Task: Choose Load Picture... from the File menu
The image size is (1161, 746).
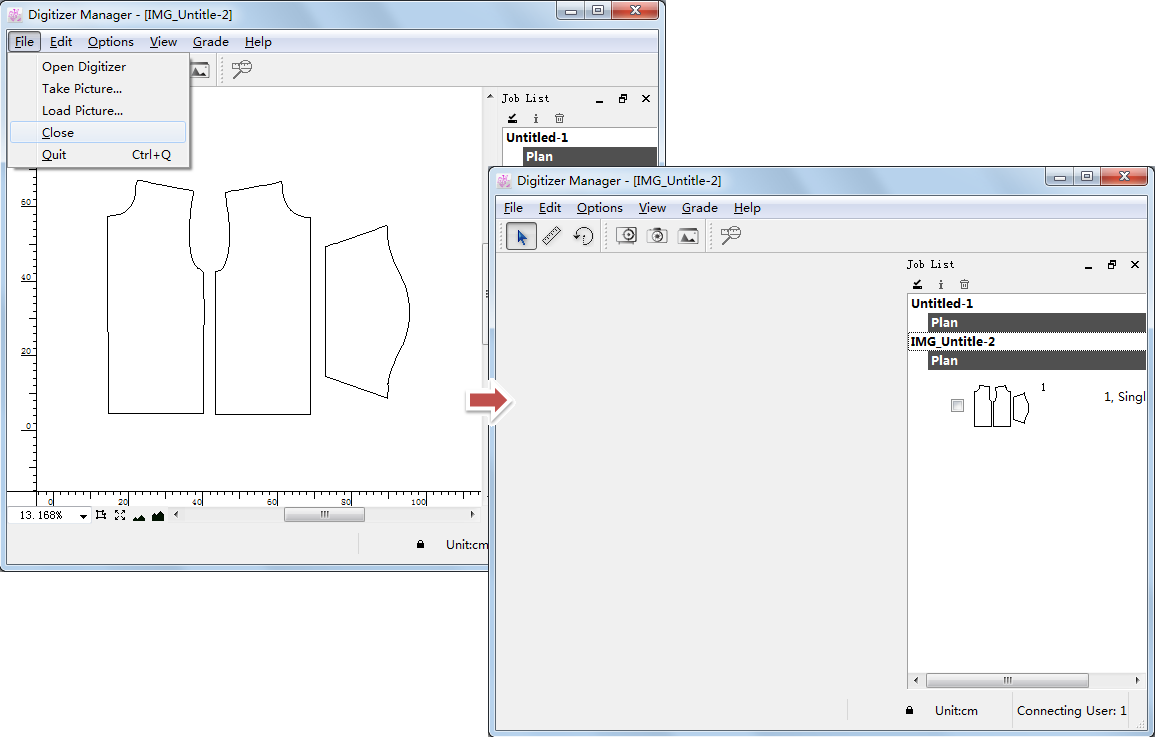Action: point(82,111)
